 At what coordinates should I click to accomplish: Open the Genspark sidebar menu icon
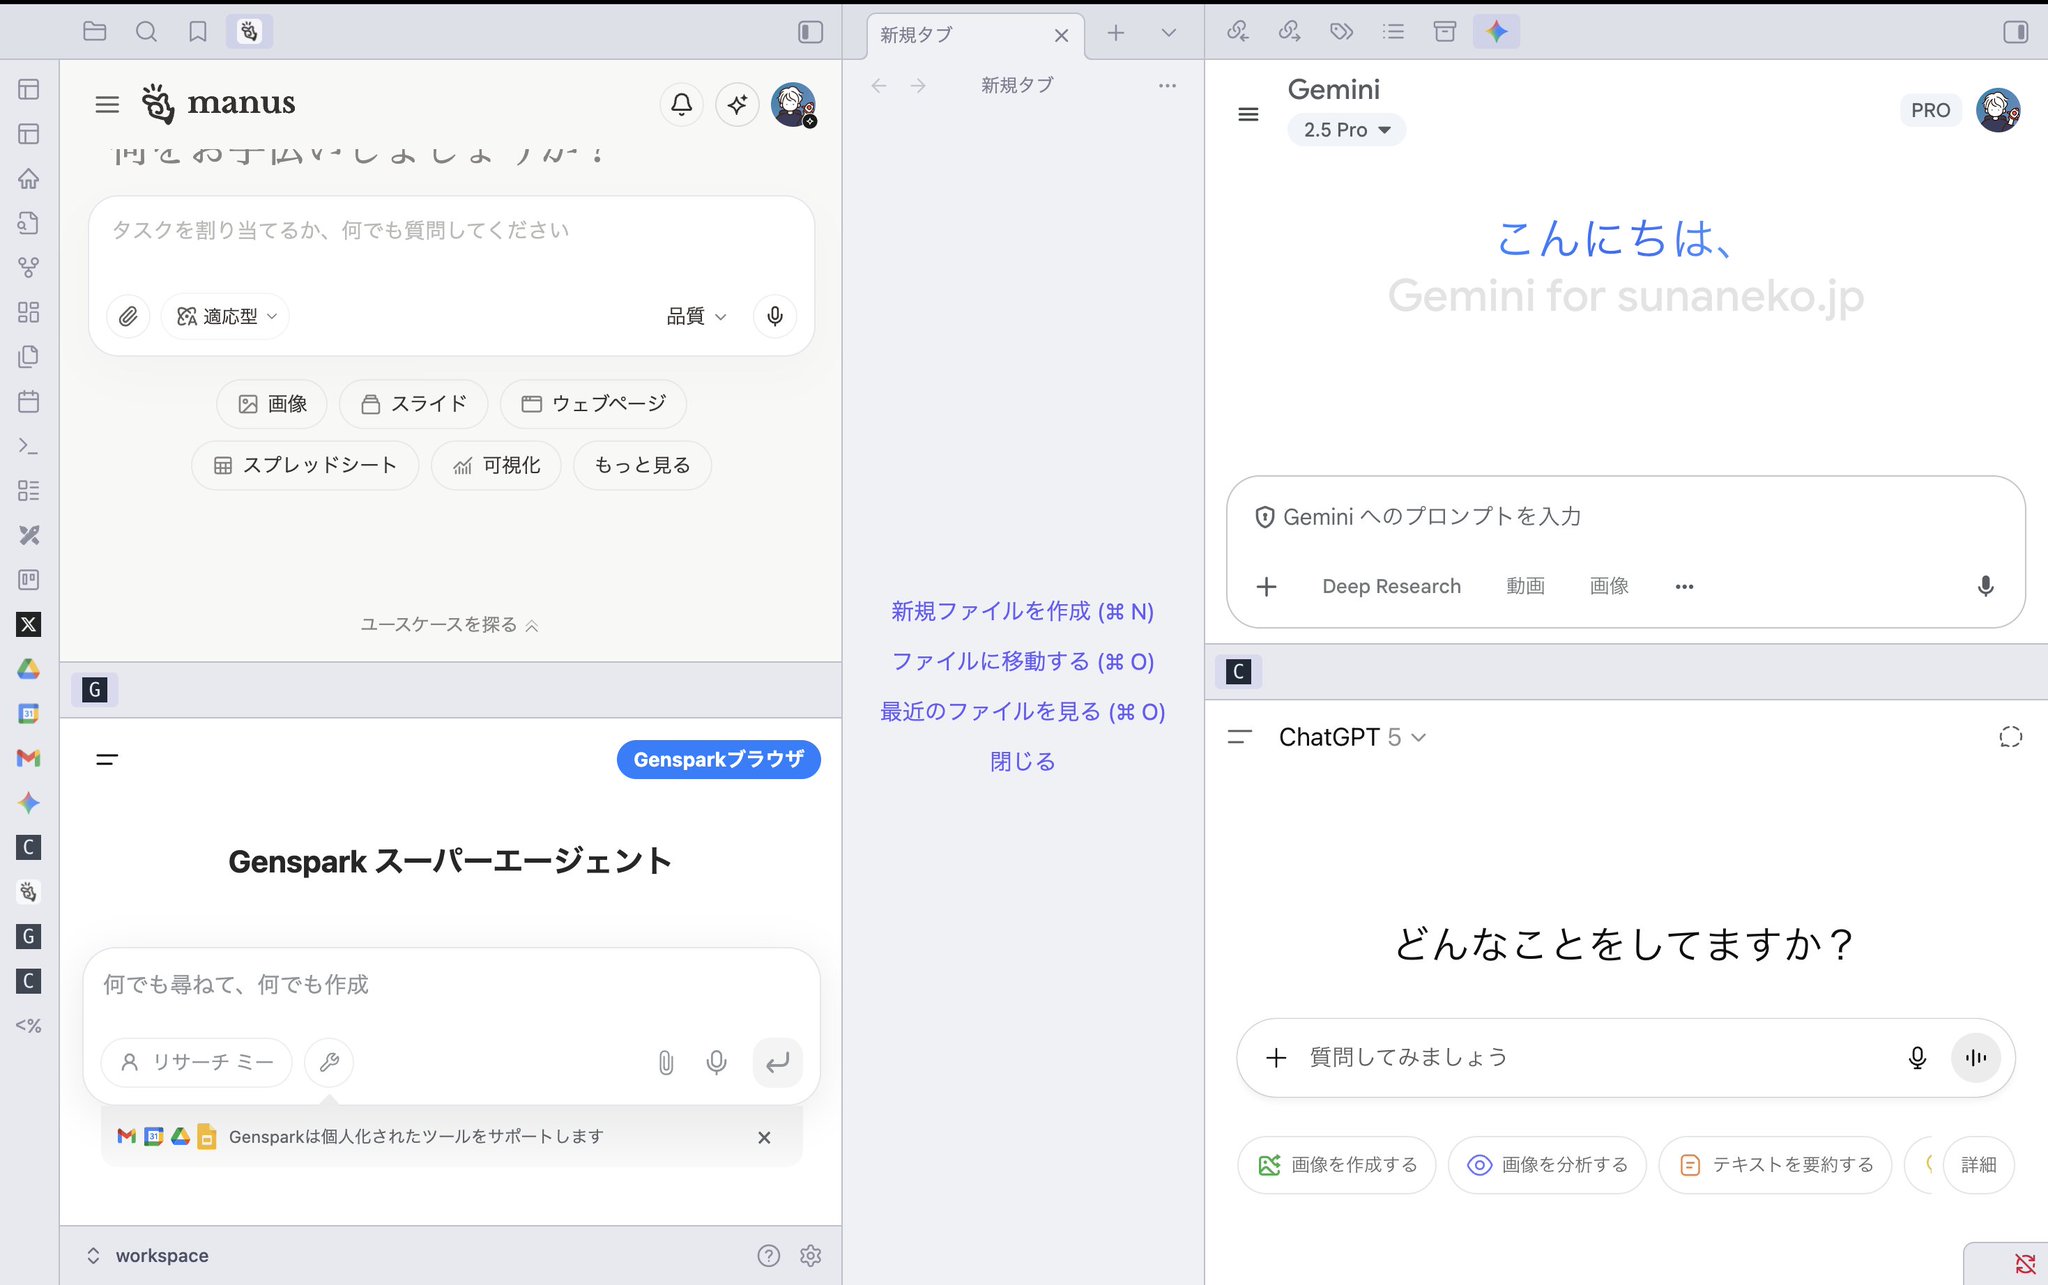107,760
